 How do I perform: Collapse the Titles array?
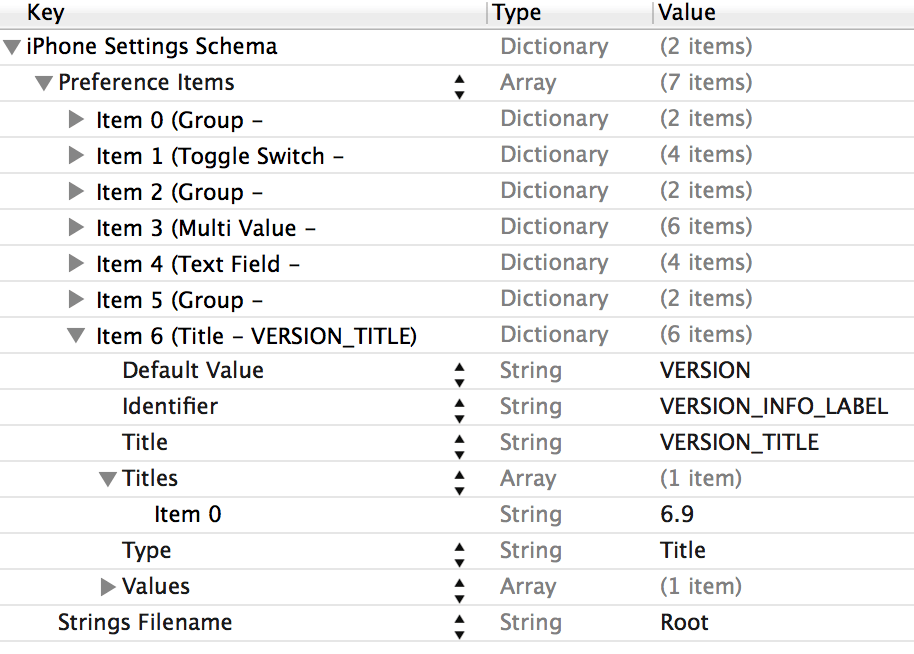click(108, 479)
